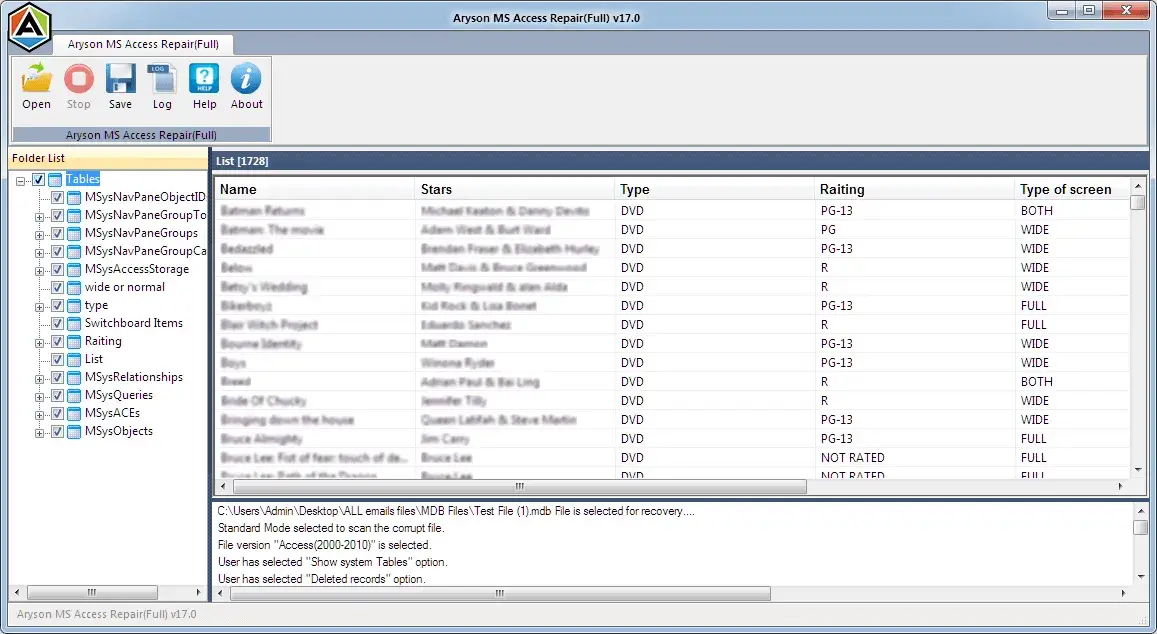
Task: Select table icon beside Switchboard Items
Action: point(74,324)
